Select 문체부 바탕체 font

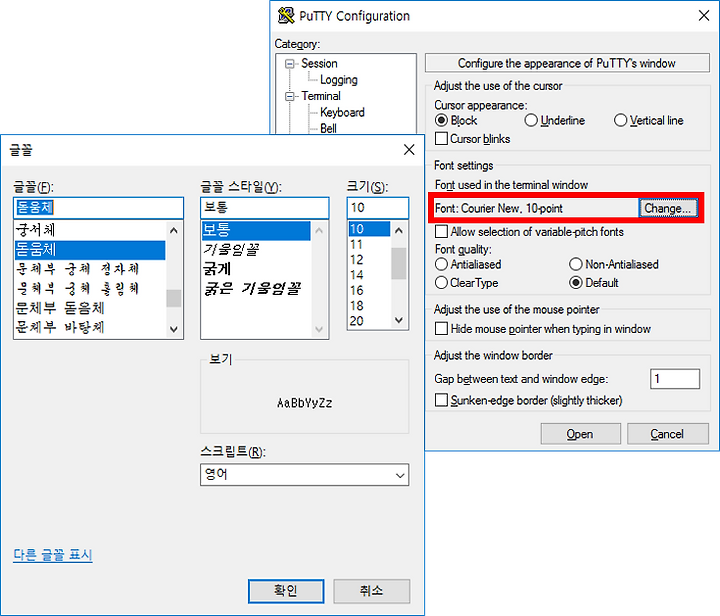click(90, 327)
